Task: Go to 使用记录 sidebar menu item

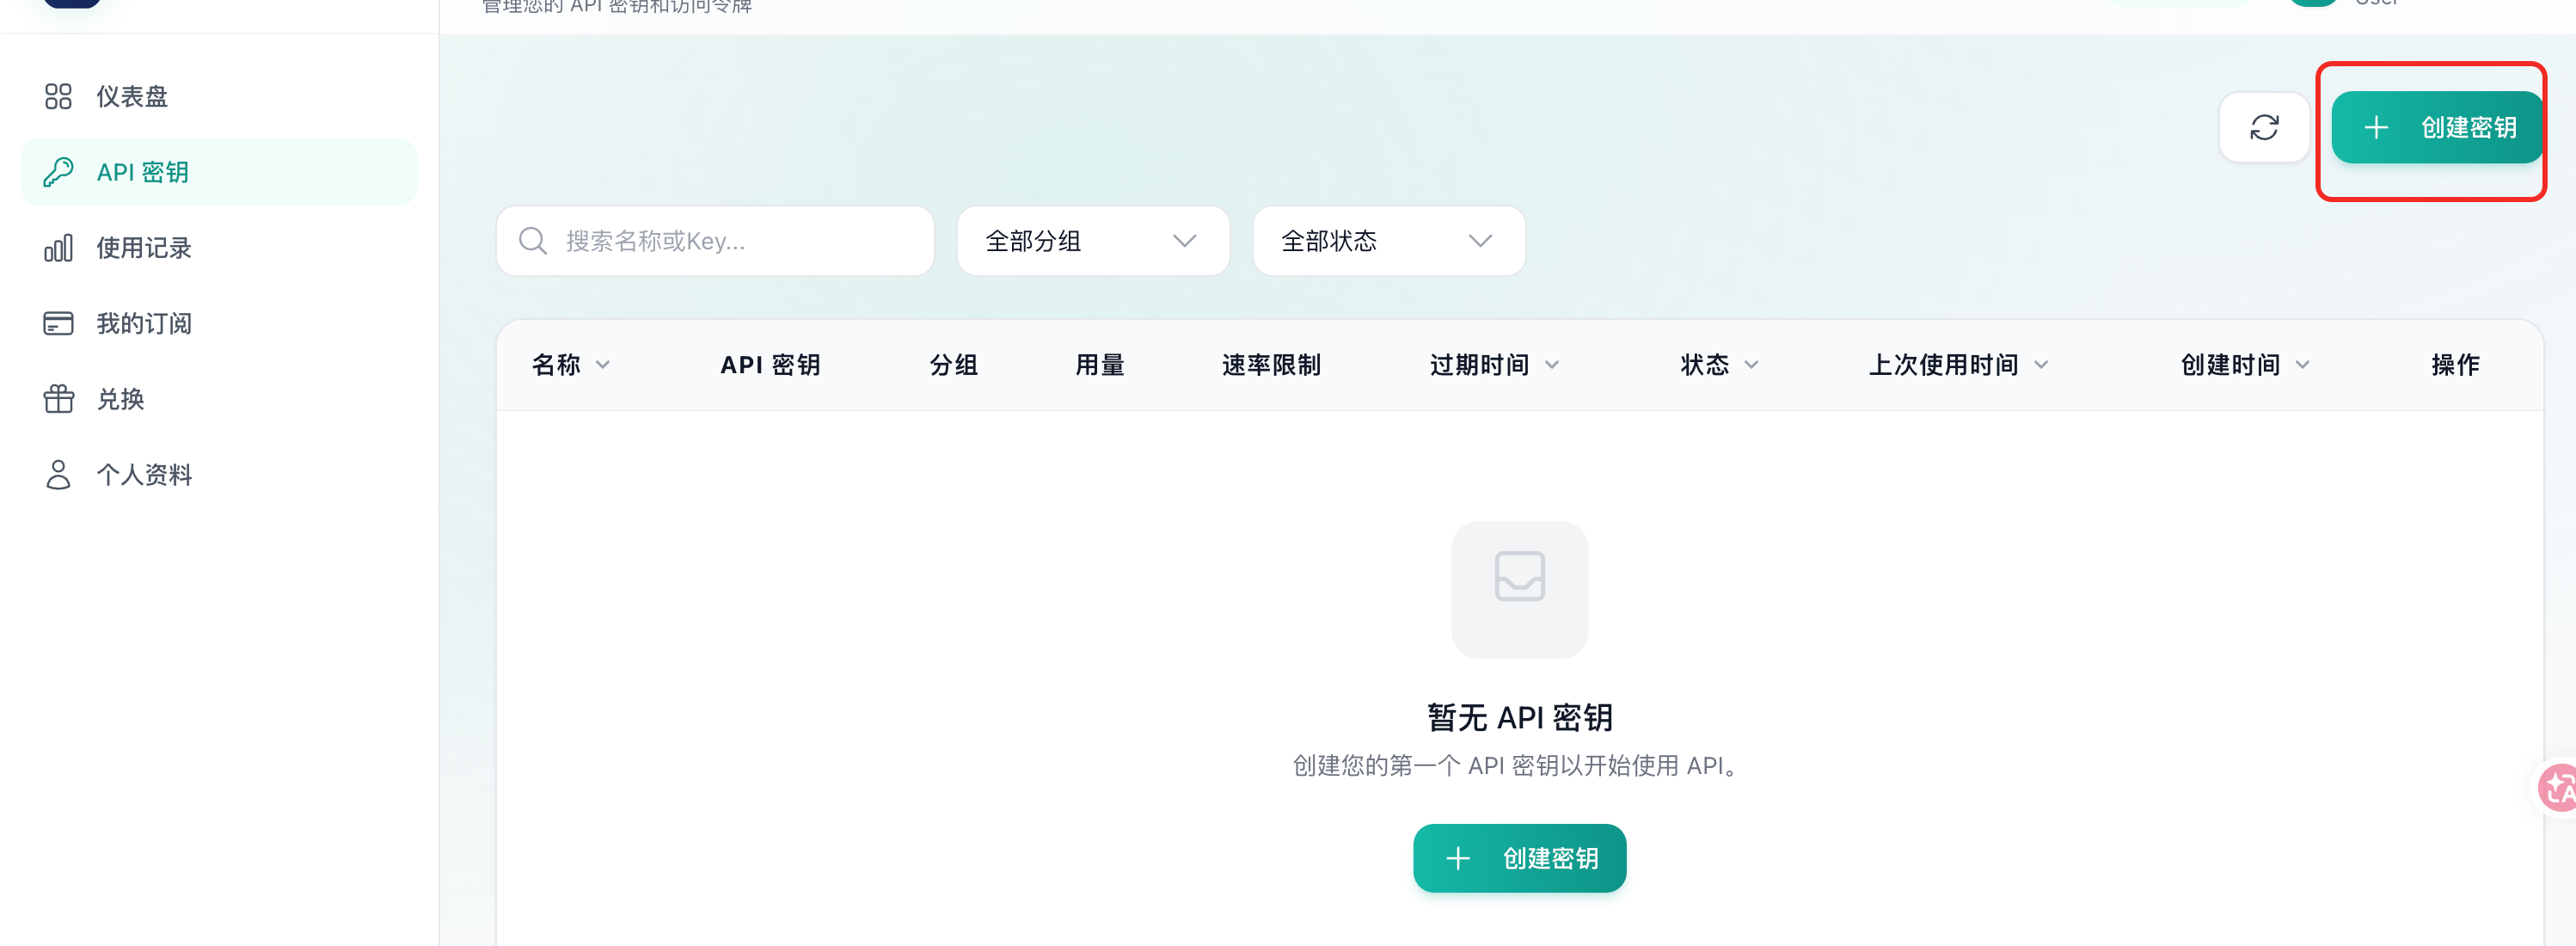Action: coord(144,248)
